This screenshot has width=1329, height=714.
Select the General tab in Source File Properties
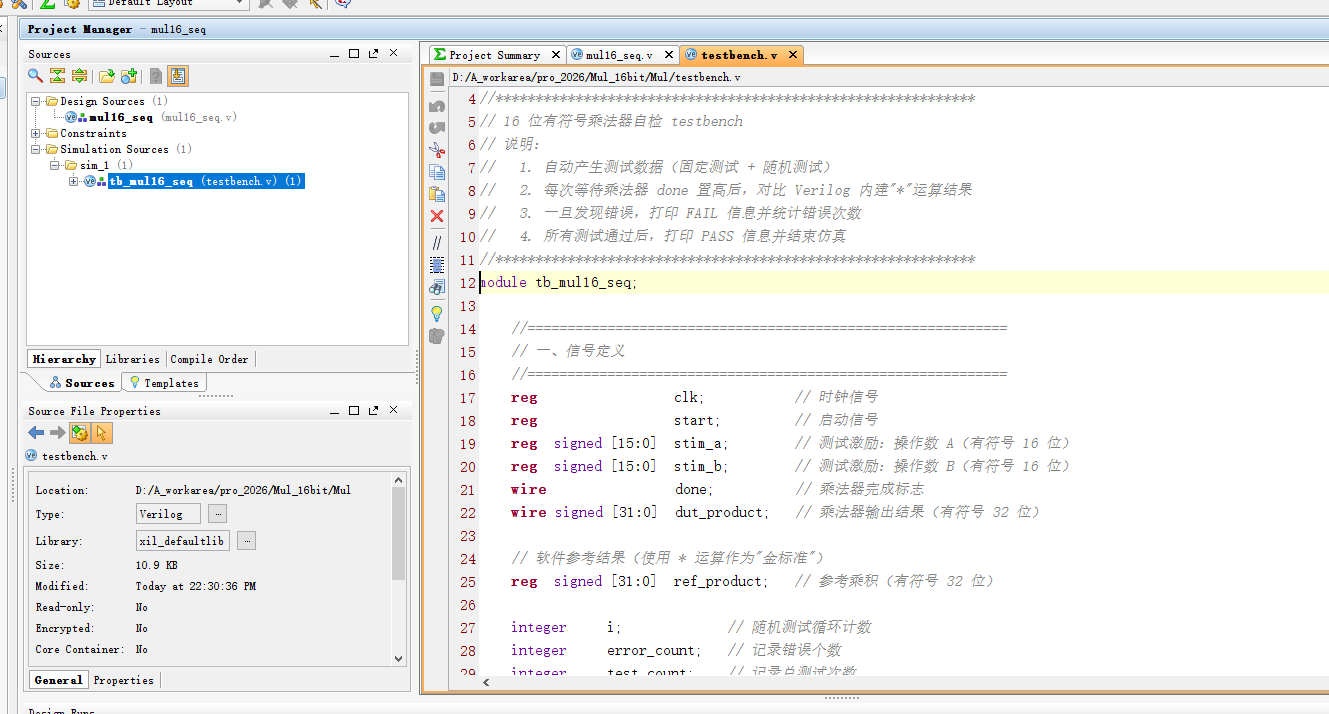tap(58, 680)
